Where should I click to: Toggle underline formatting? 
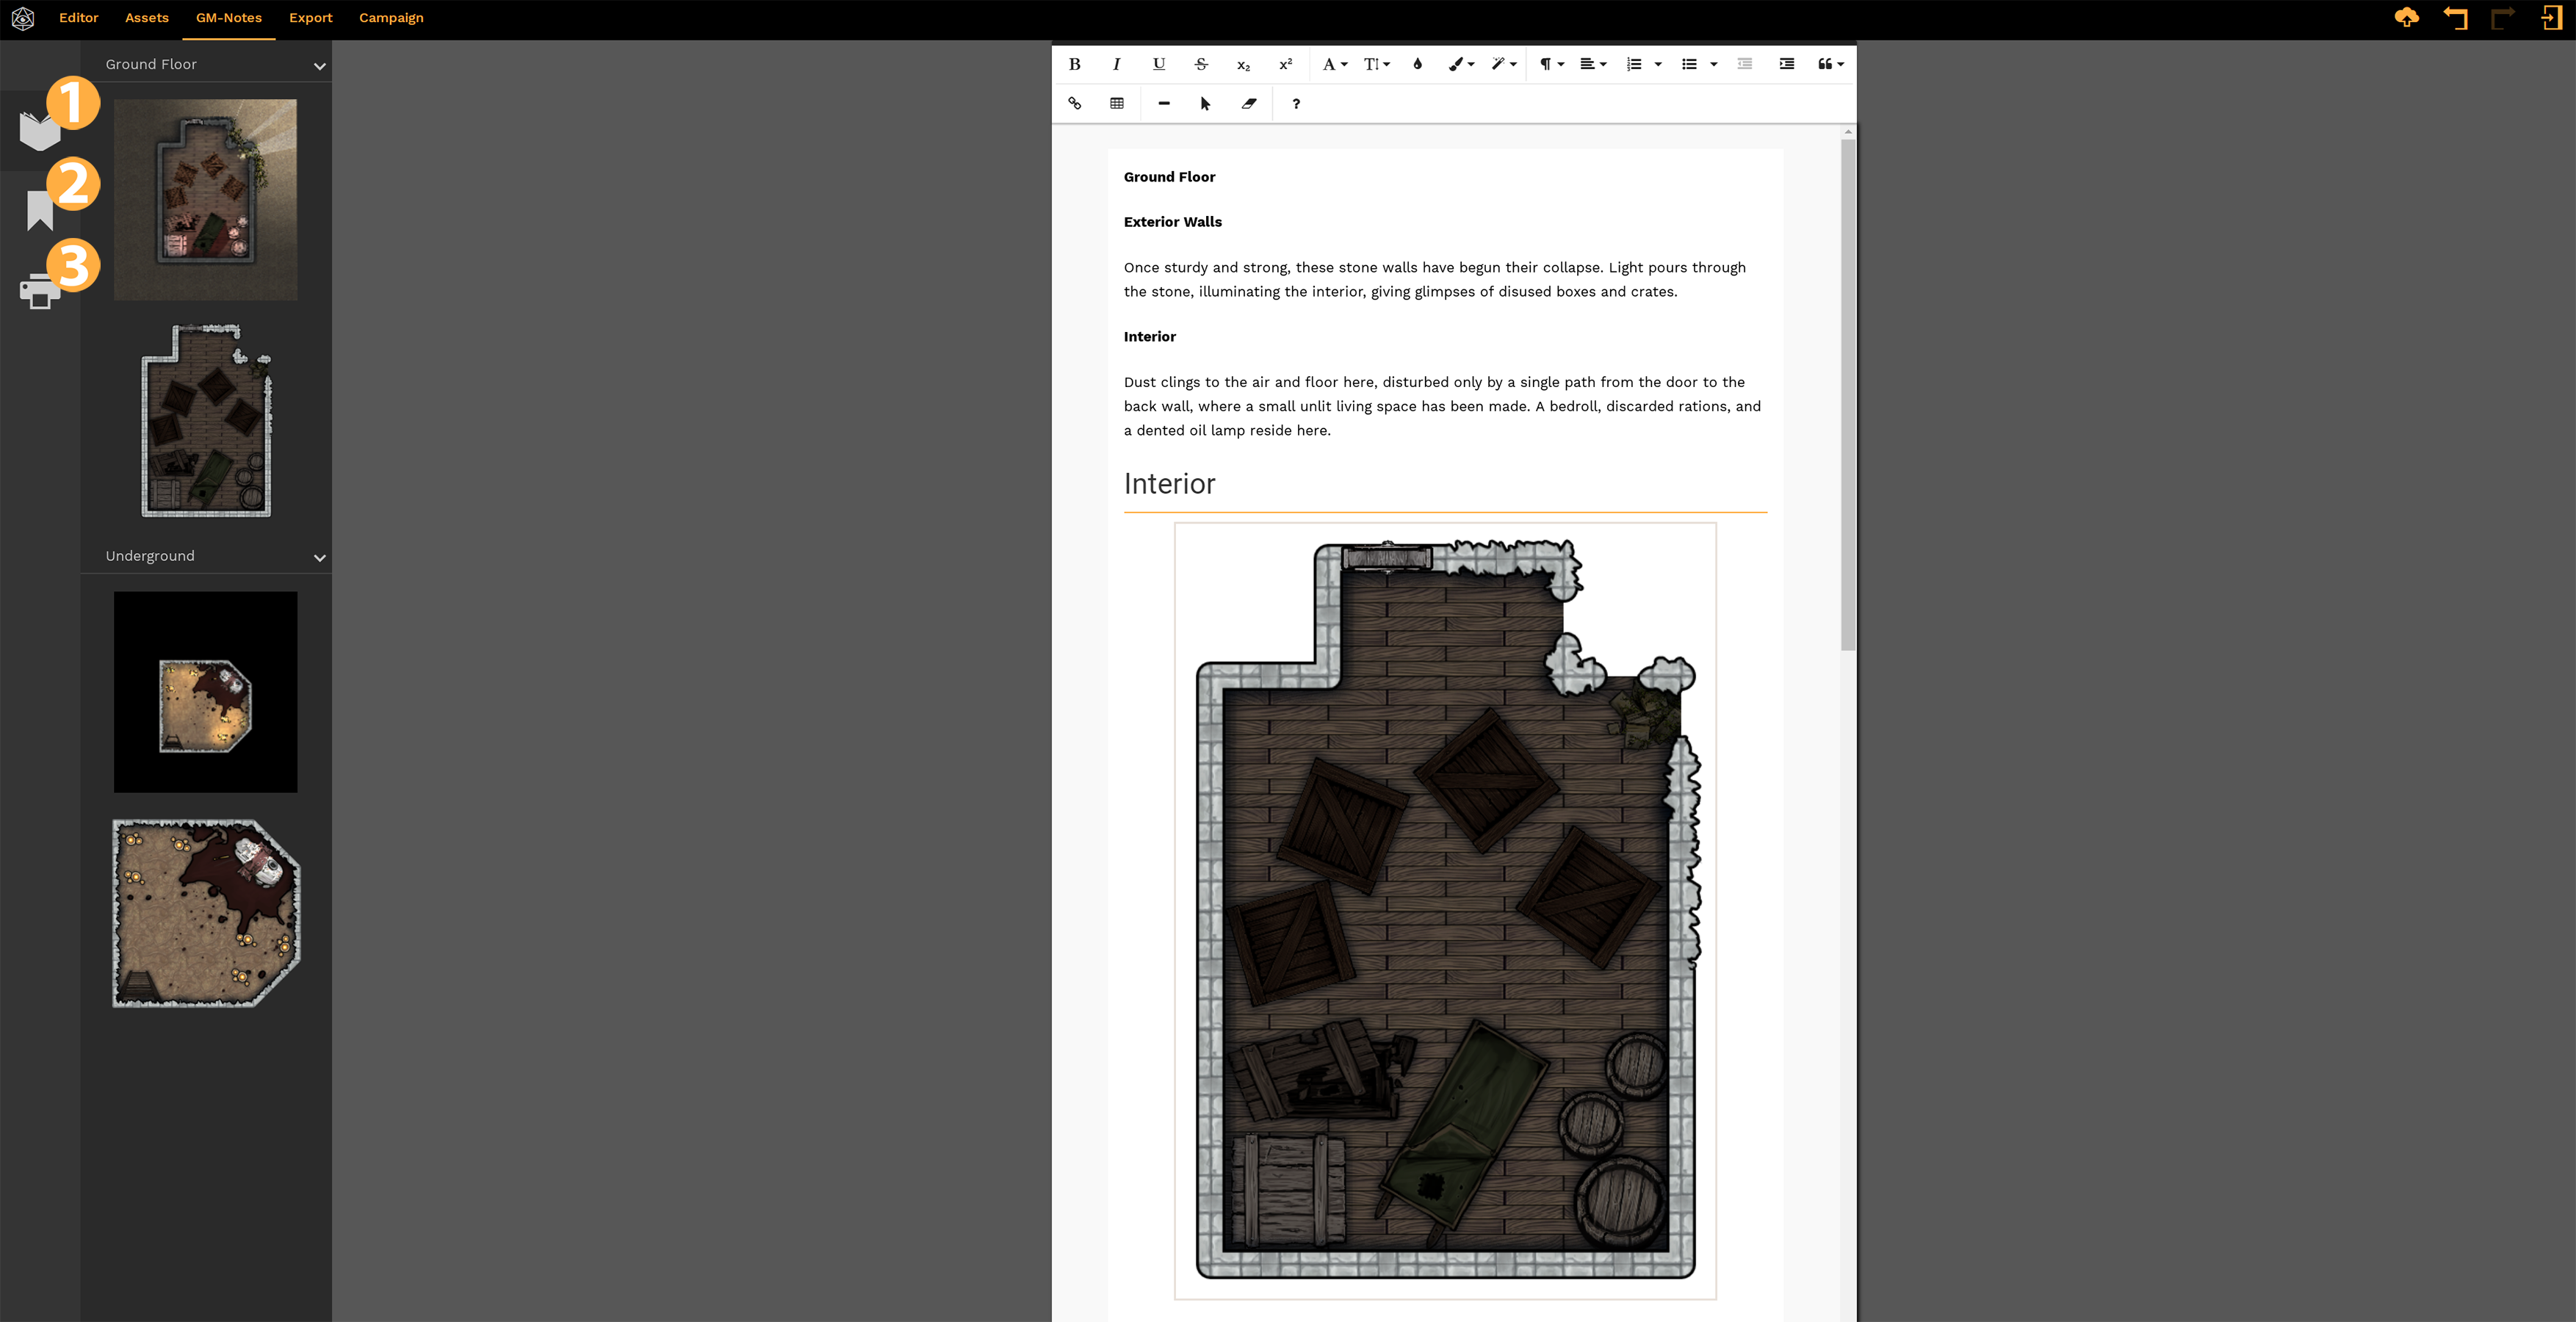point(1158,64)
